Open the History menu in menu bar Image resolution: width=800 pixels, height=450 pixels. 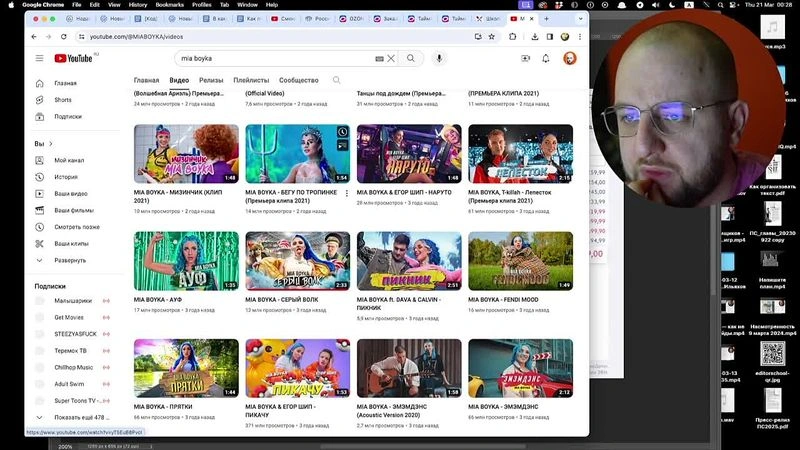pos(138,5)
